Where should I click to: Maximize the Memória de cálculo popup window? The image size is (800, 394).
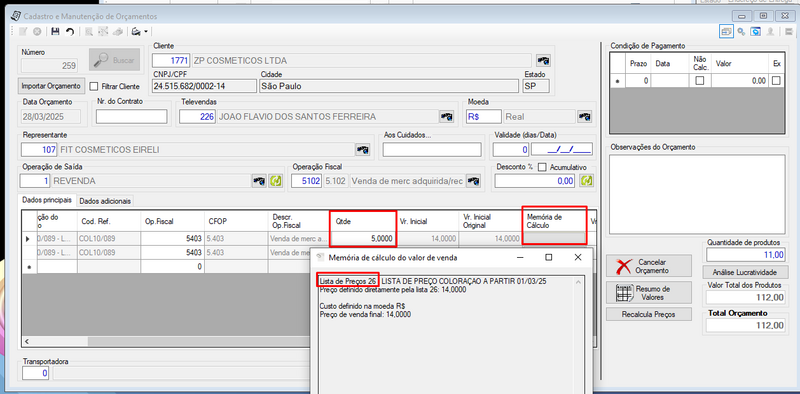(548, 257)
